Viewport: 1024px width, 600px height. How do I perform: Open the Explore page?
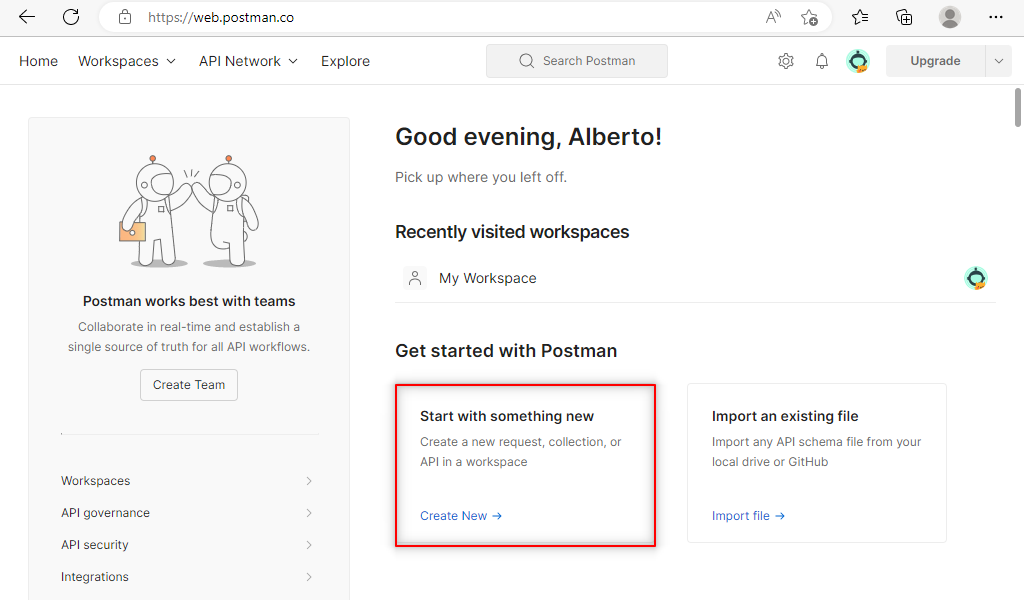(x=345, y=61)
